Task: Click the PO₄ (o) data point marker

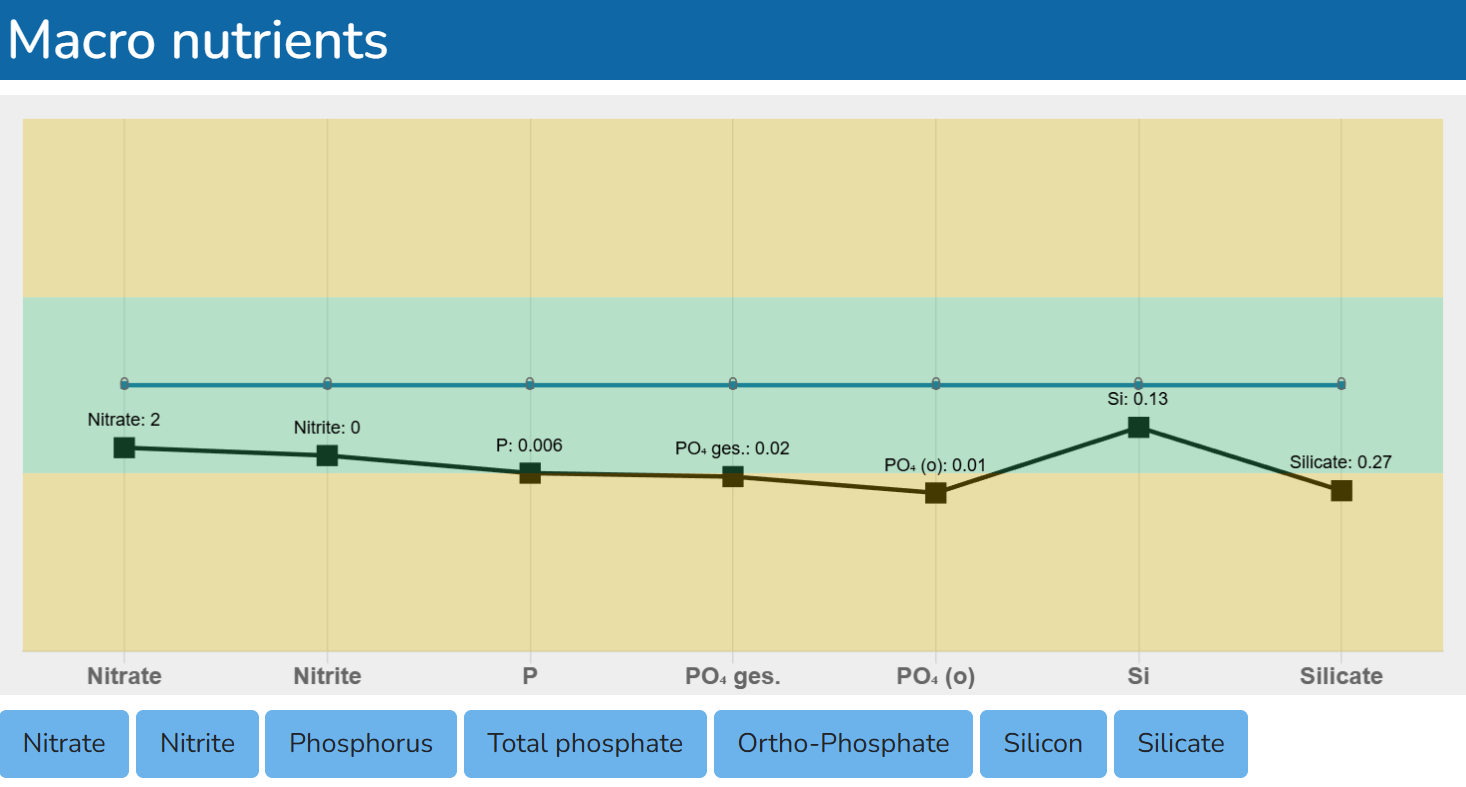Action: pos(936,493)
